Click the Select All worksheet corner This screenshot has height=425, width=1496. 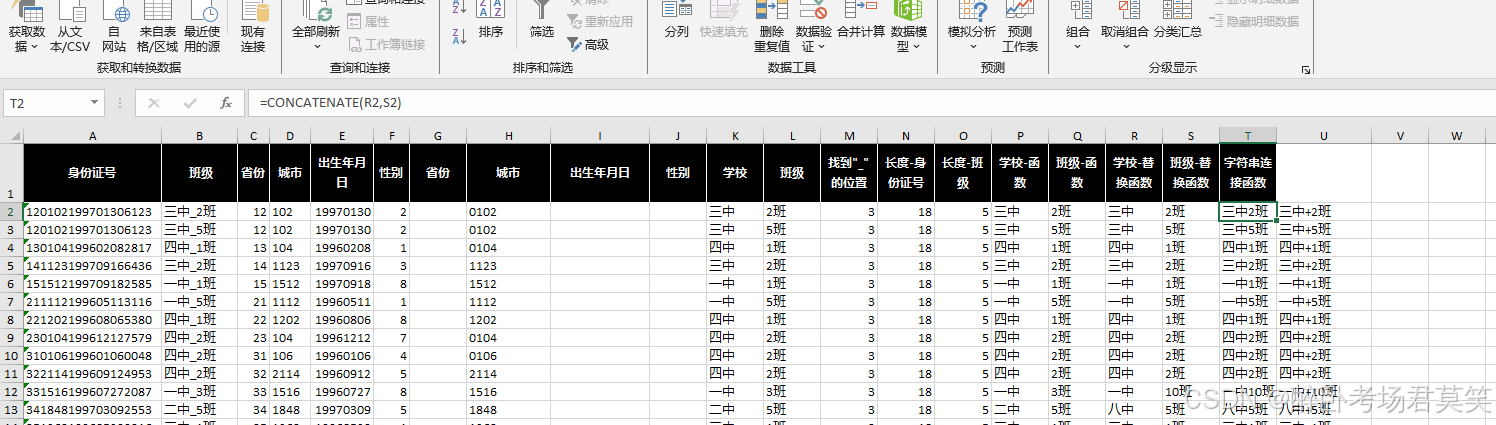click(x=11, y=136)
